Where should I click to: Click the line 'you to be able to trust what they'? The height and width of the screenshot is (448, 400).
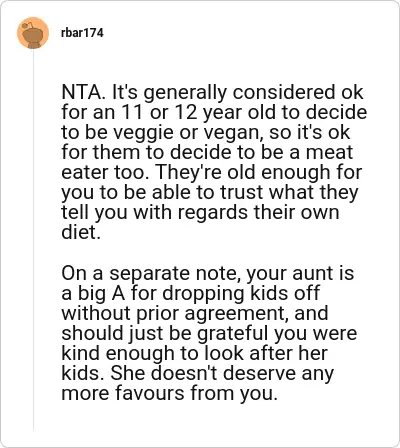[210, 192]
